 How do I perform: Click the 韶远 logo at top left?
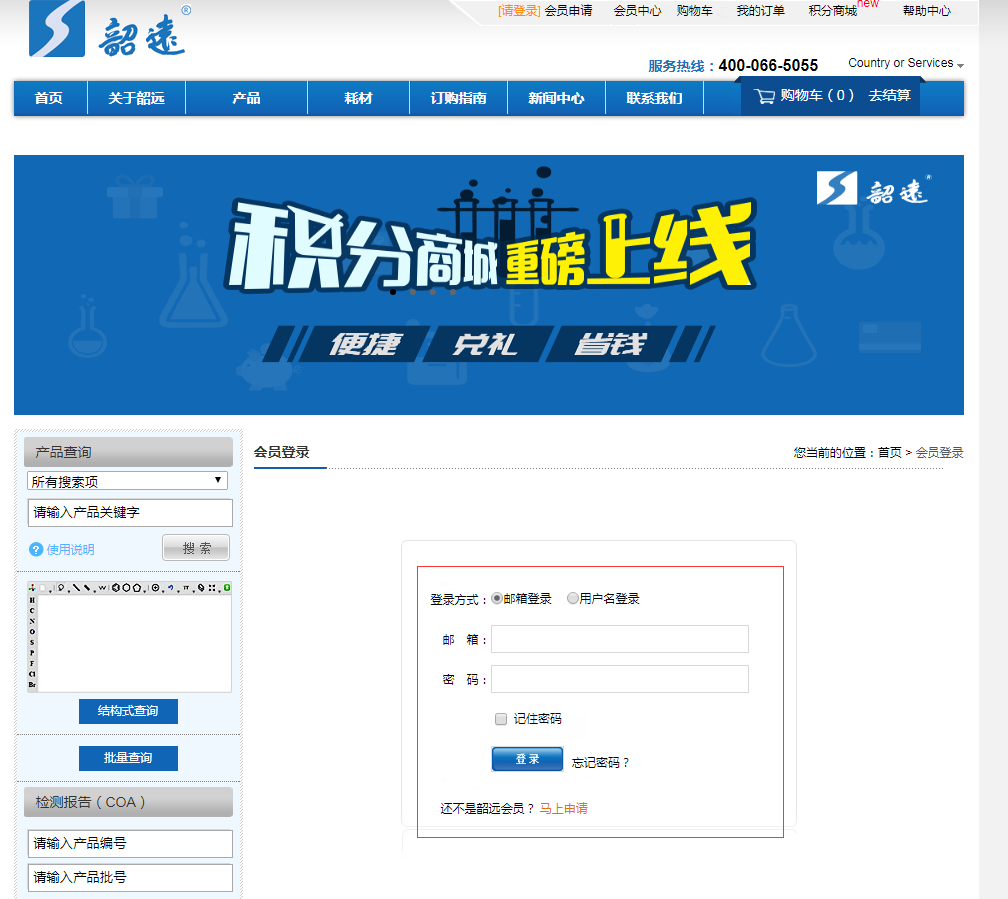click(x=109, y=29)
